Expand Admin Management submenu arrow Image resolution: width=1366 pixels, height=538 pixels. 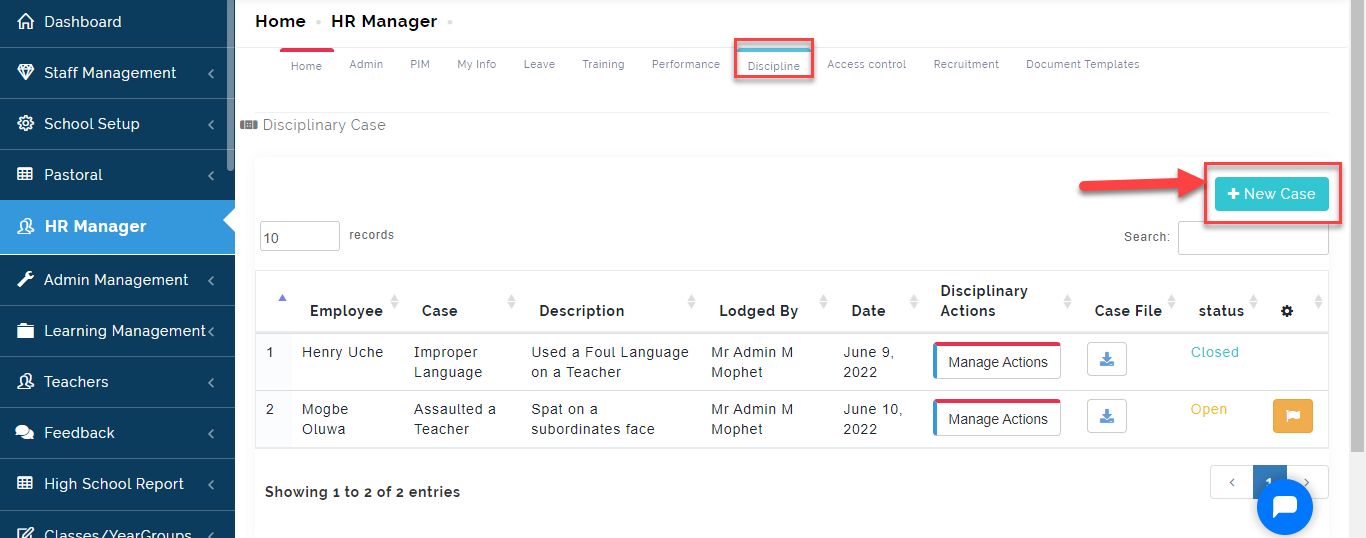tap(211, 280)
